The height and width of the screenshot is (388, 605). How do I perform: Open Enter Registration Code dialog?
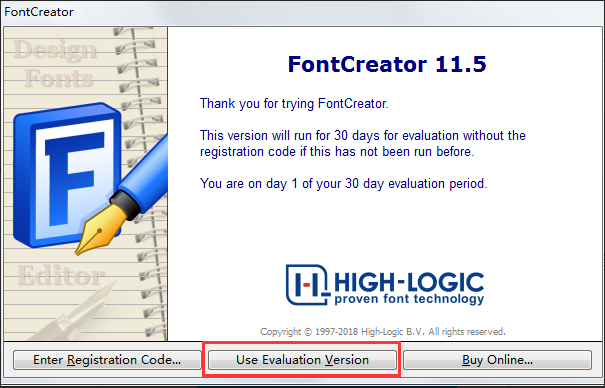pos(107,360)
